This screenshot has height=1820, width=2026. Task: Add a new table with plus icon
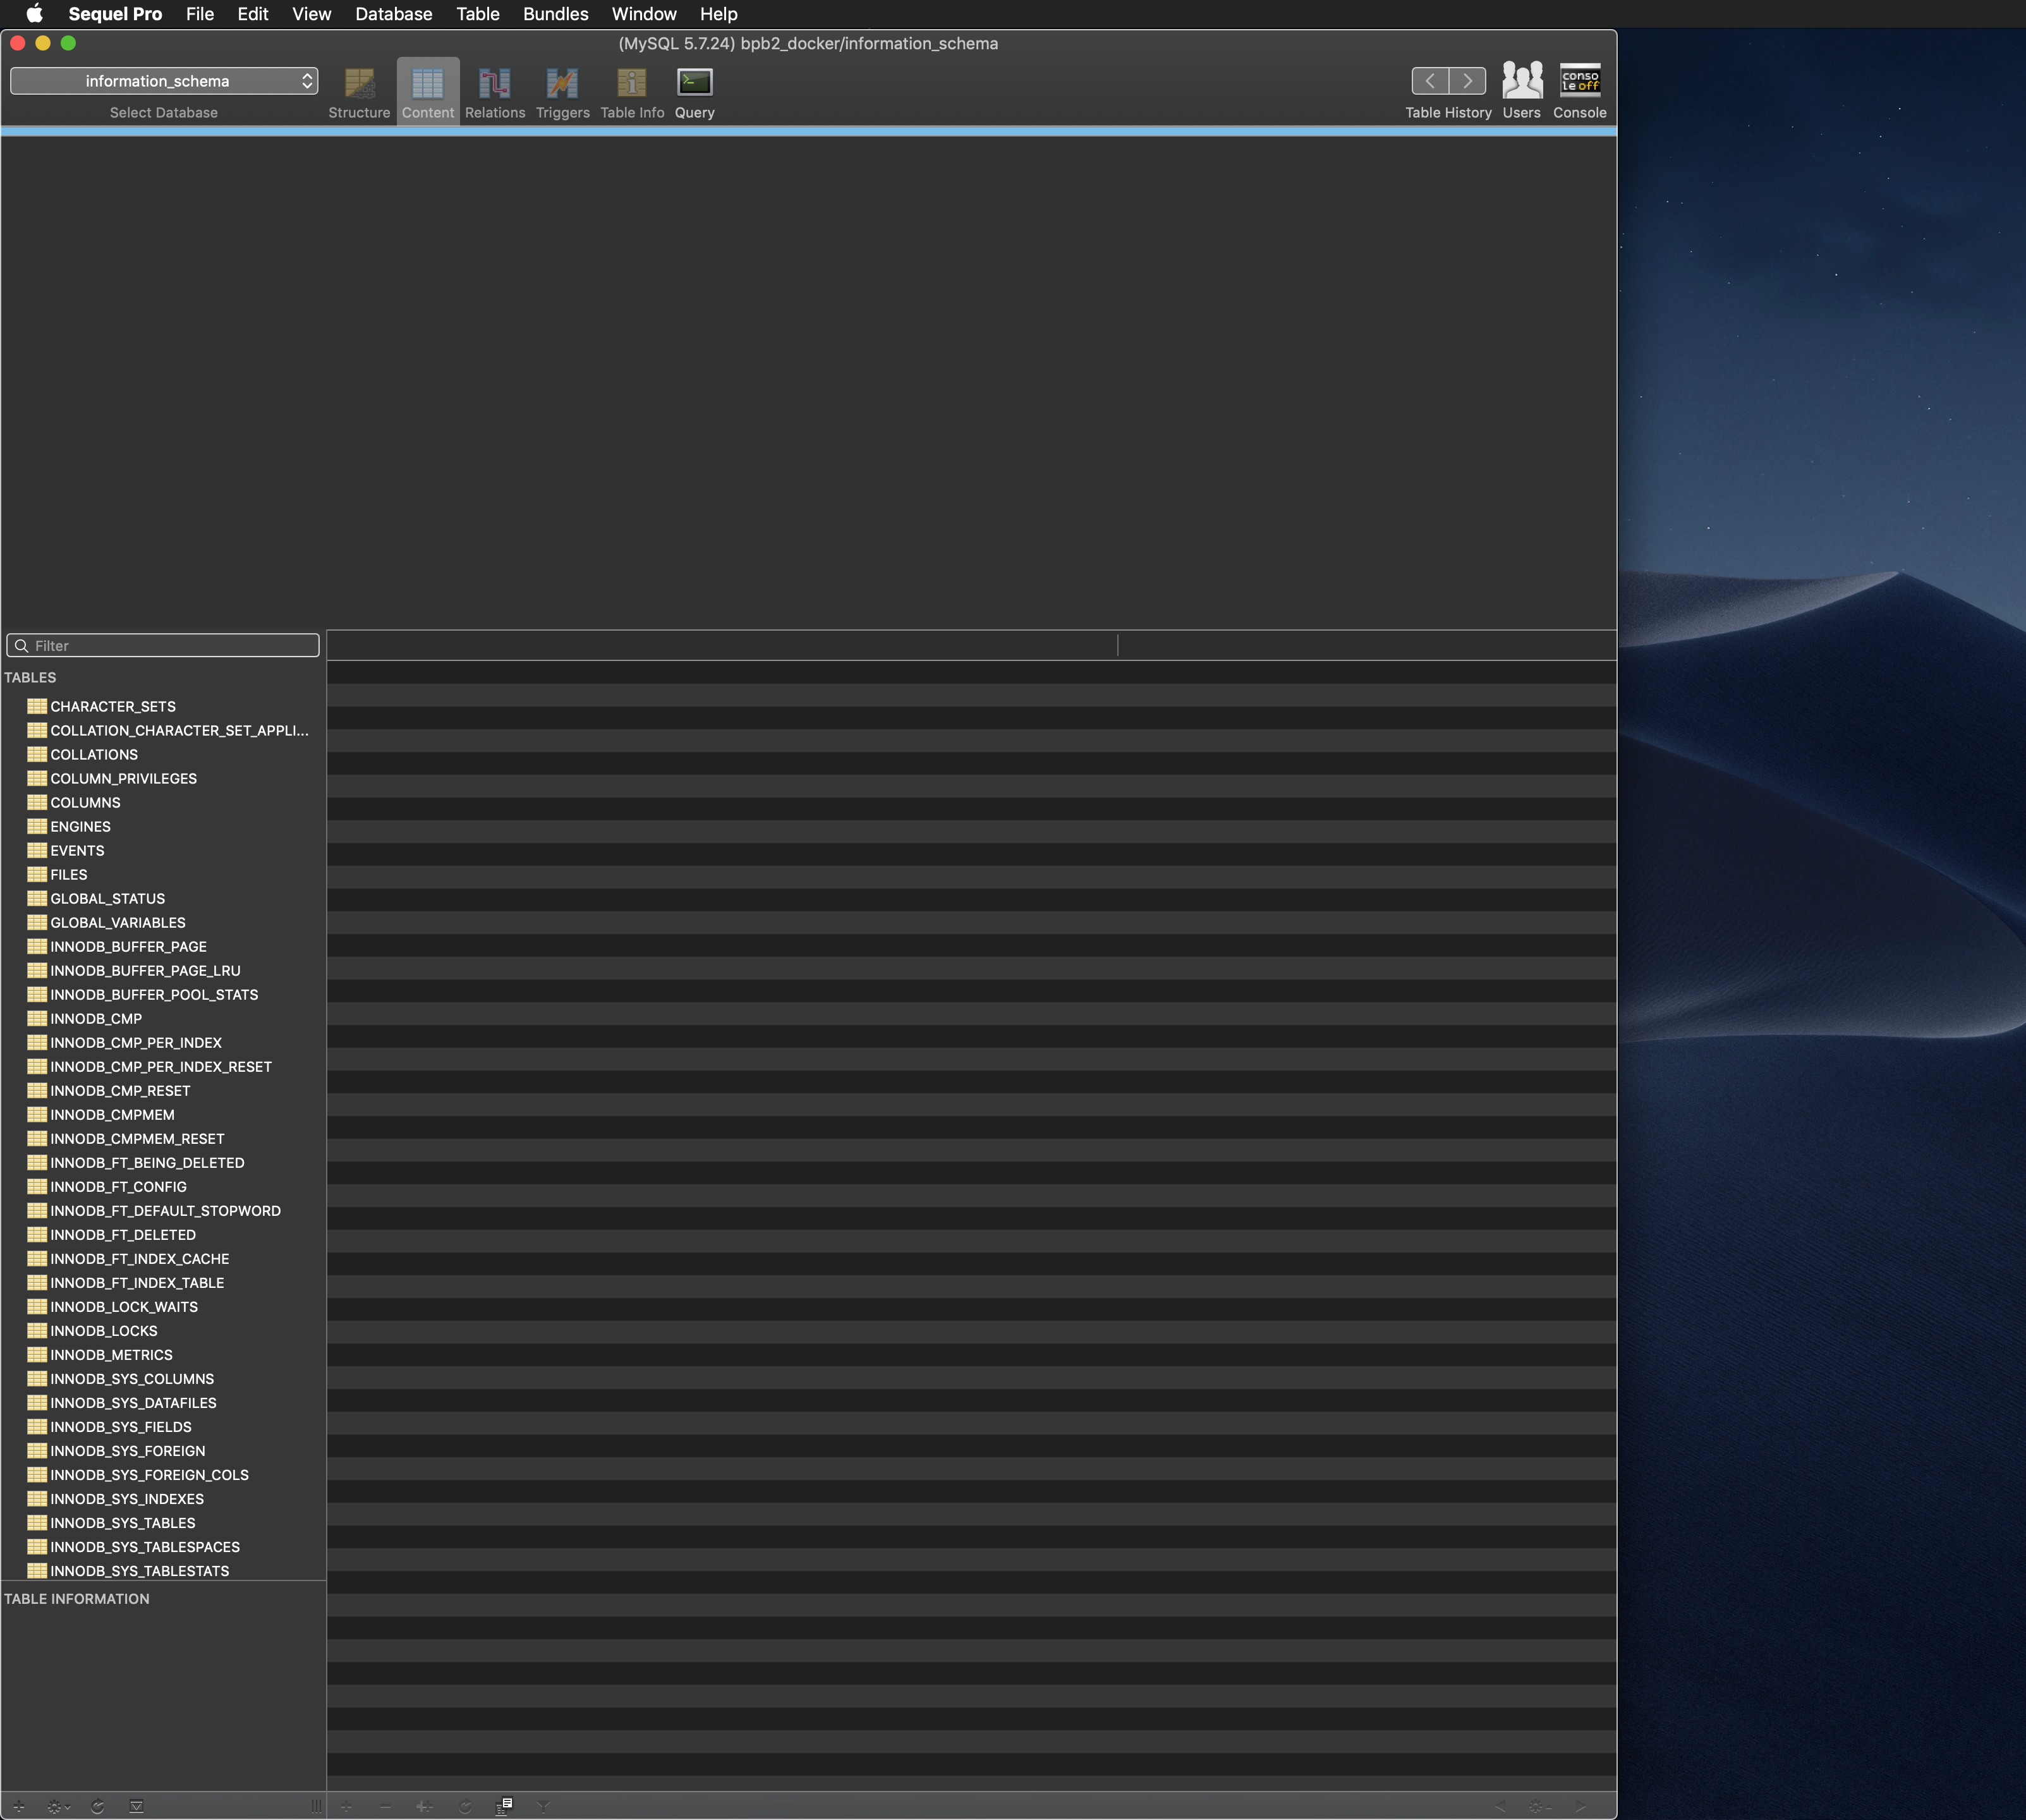pyautogui.click(x=19, y=1806)
